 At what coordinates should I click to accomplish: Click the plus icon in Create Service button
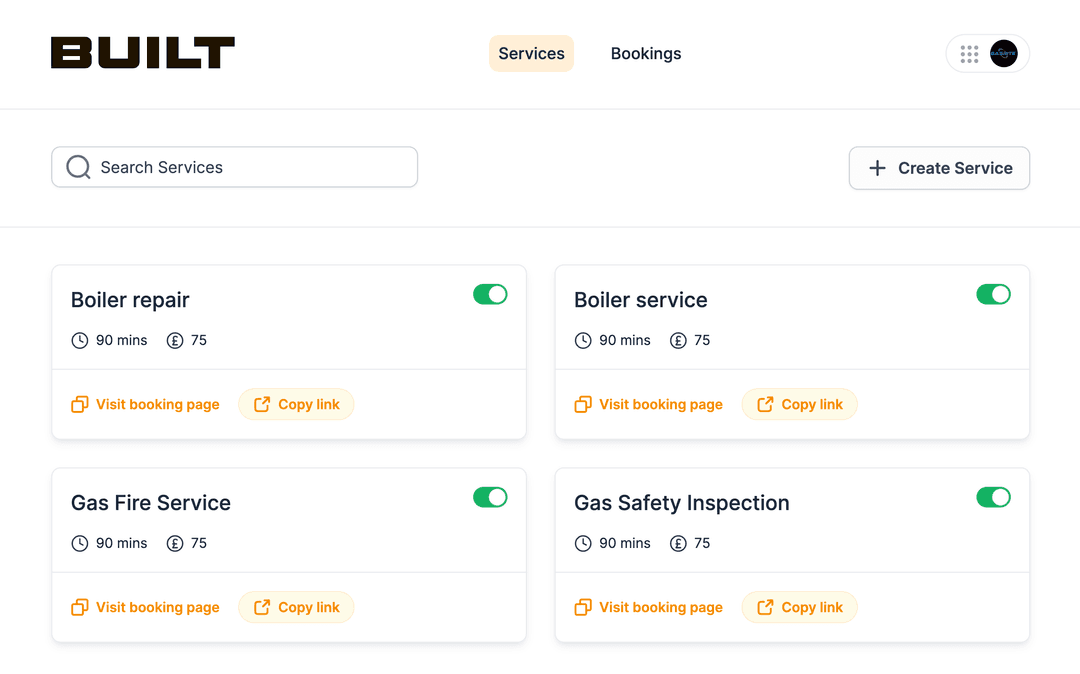point(876,168)
